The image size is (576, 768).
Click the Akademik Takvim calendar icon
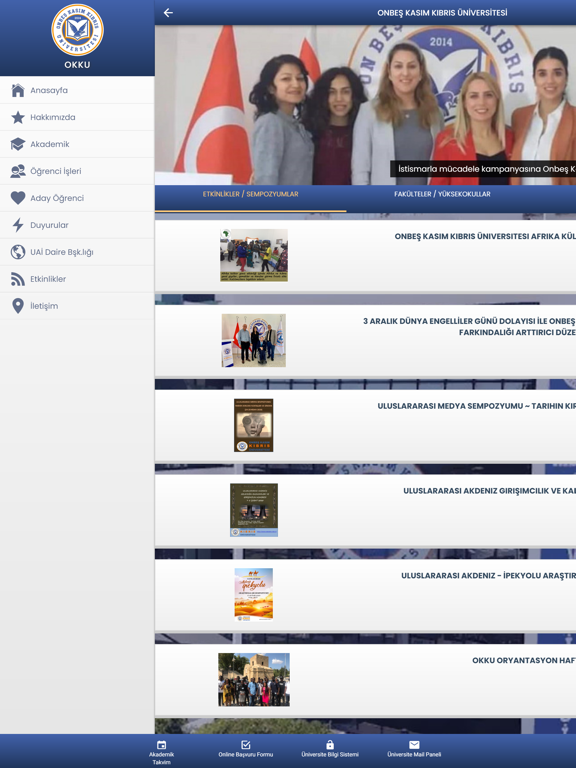tap(161, 745)
